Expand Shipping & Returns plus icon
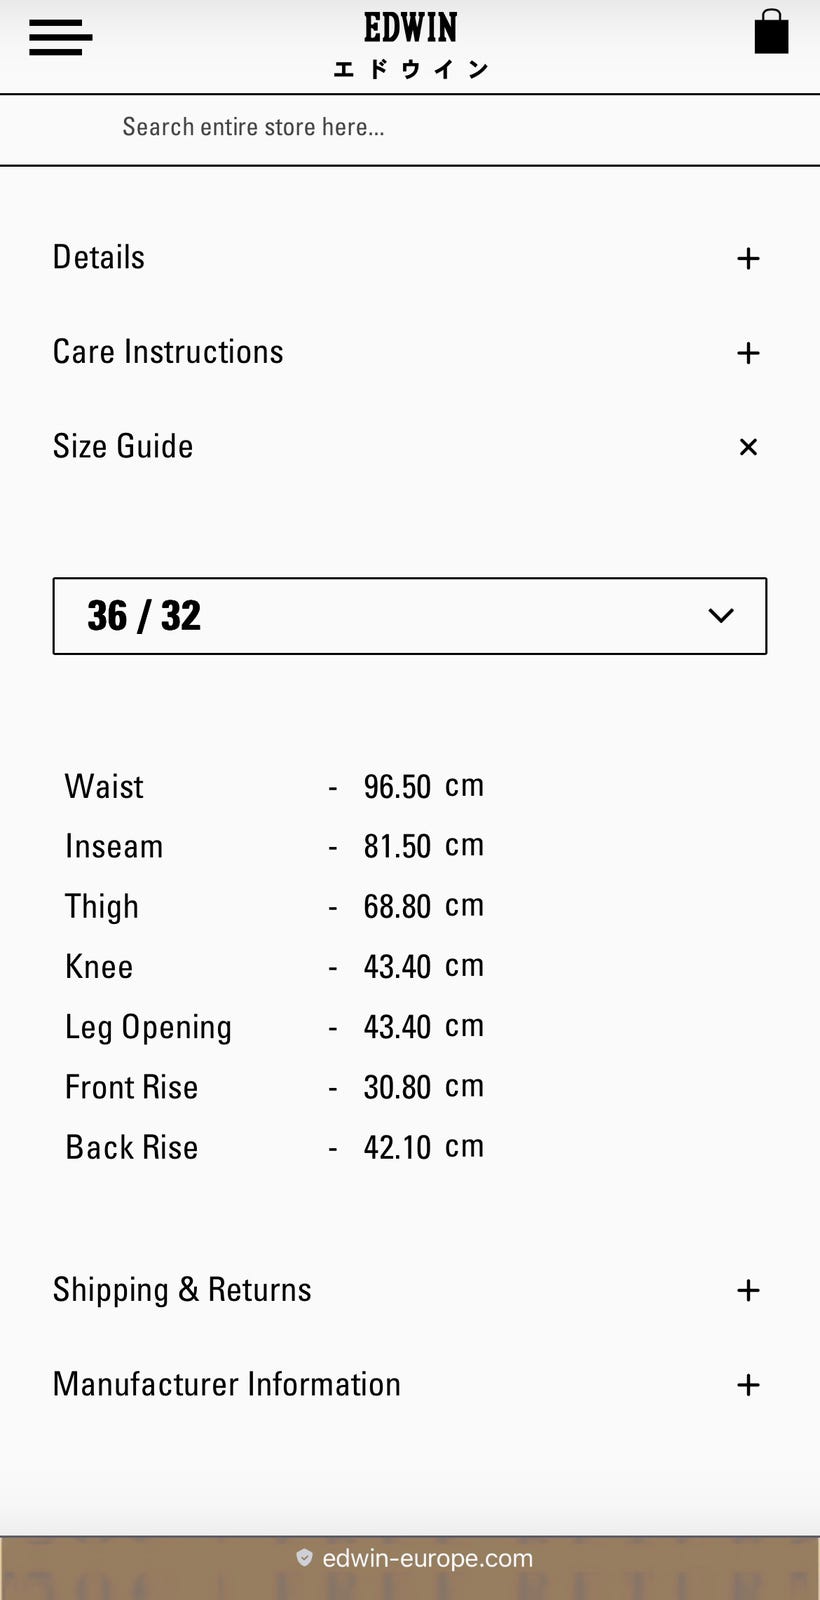This screenshot has height=1600, width=820. 748,1290
